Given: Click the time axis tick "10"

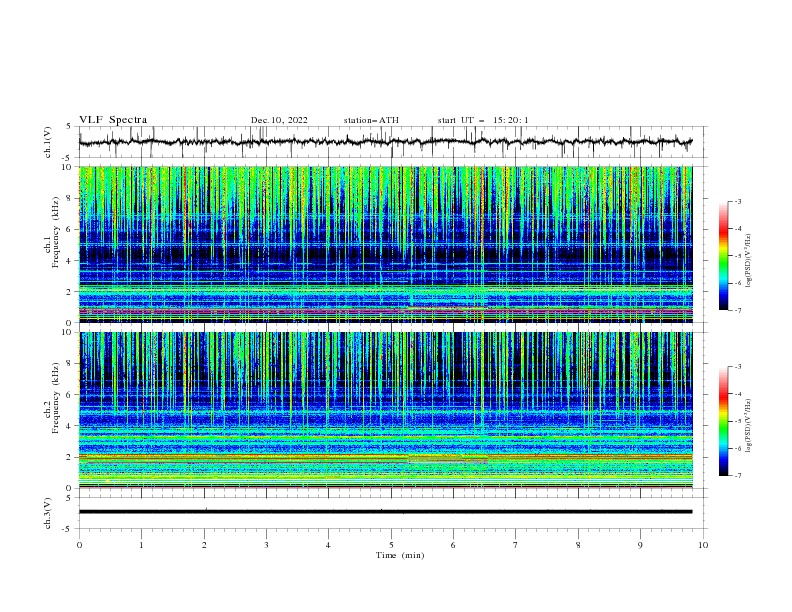Looking at the screenshot, I should pos(703,545).
